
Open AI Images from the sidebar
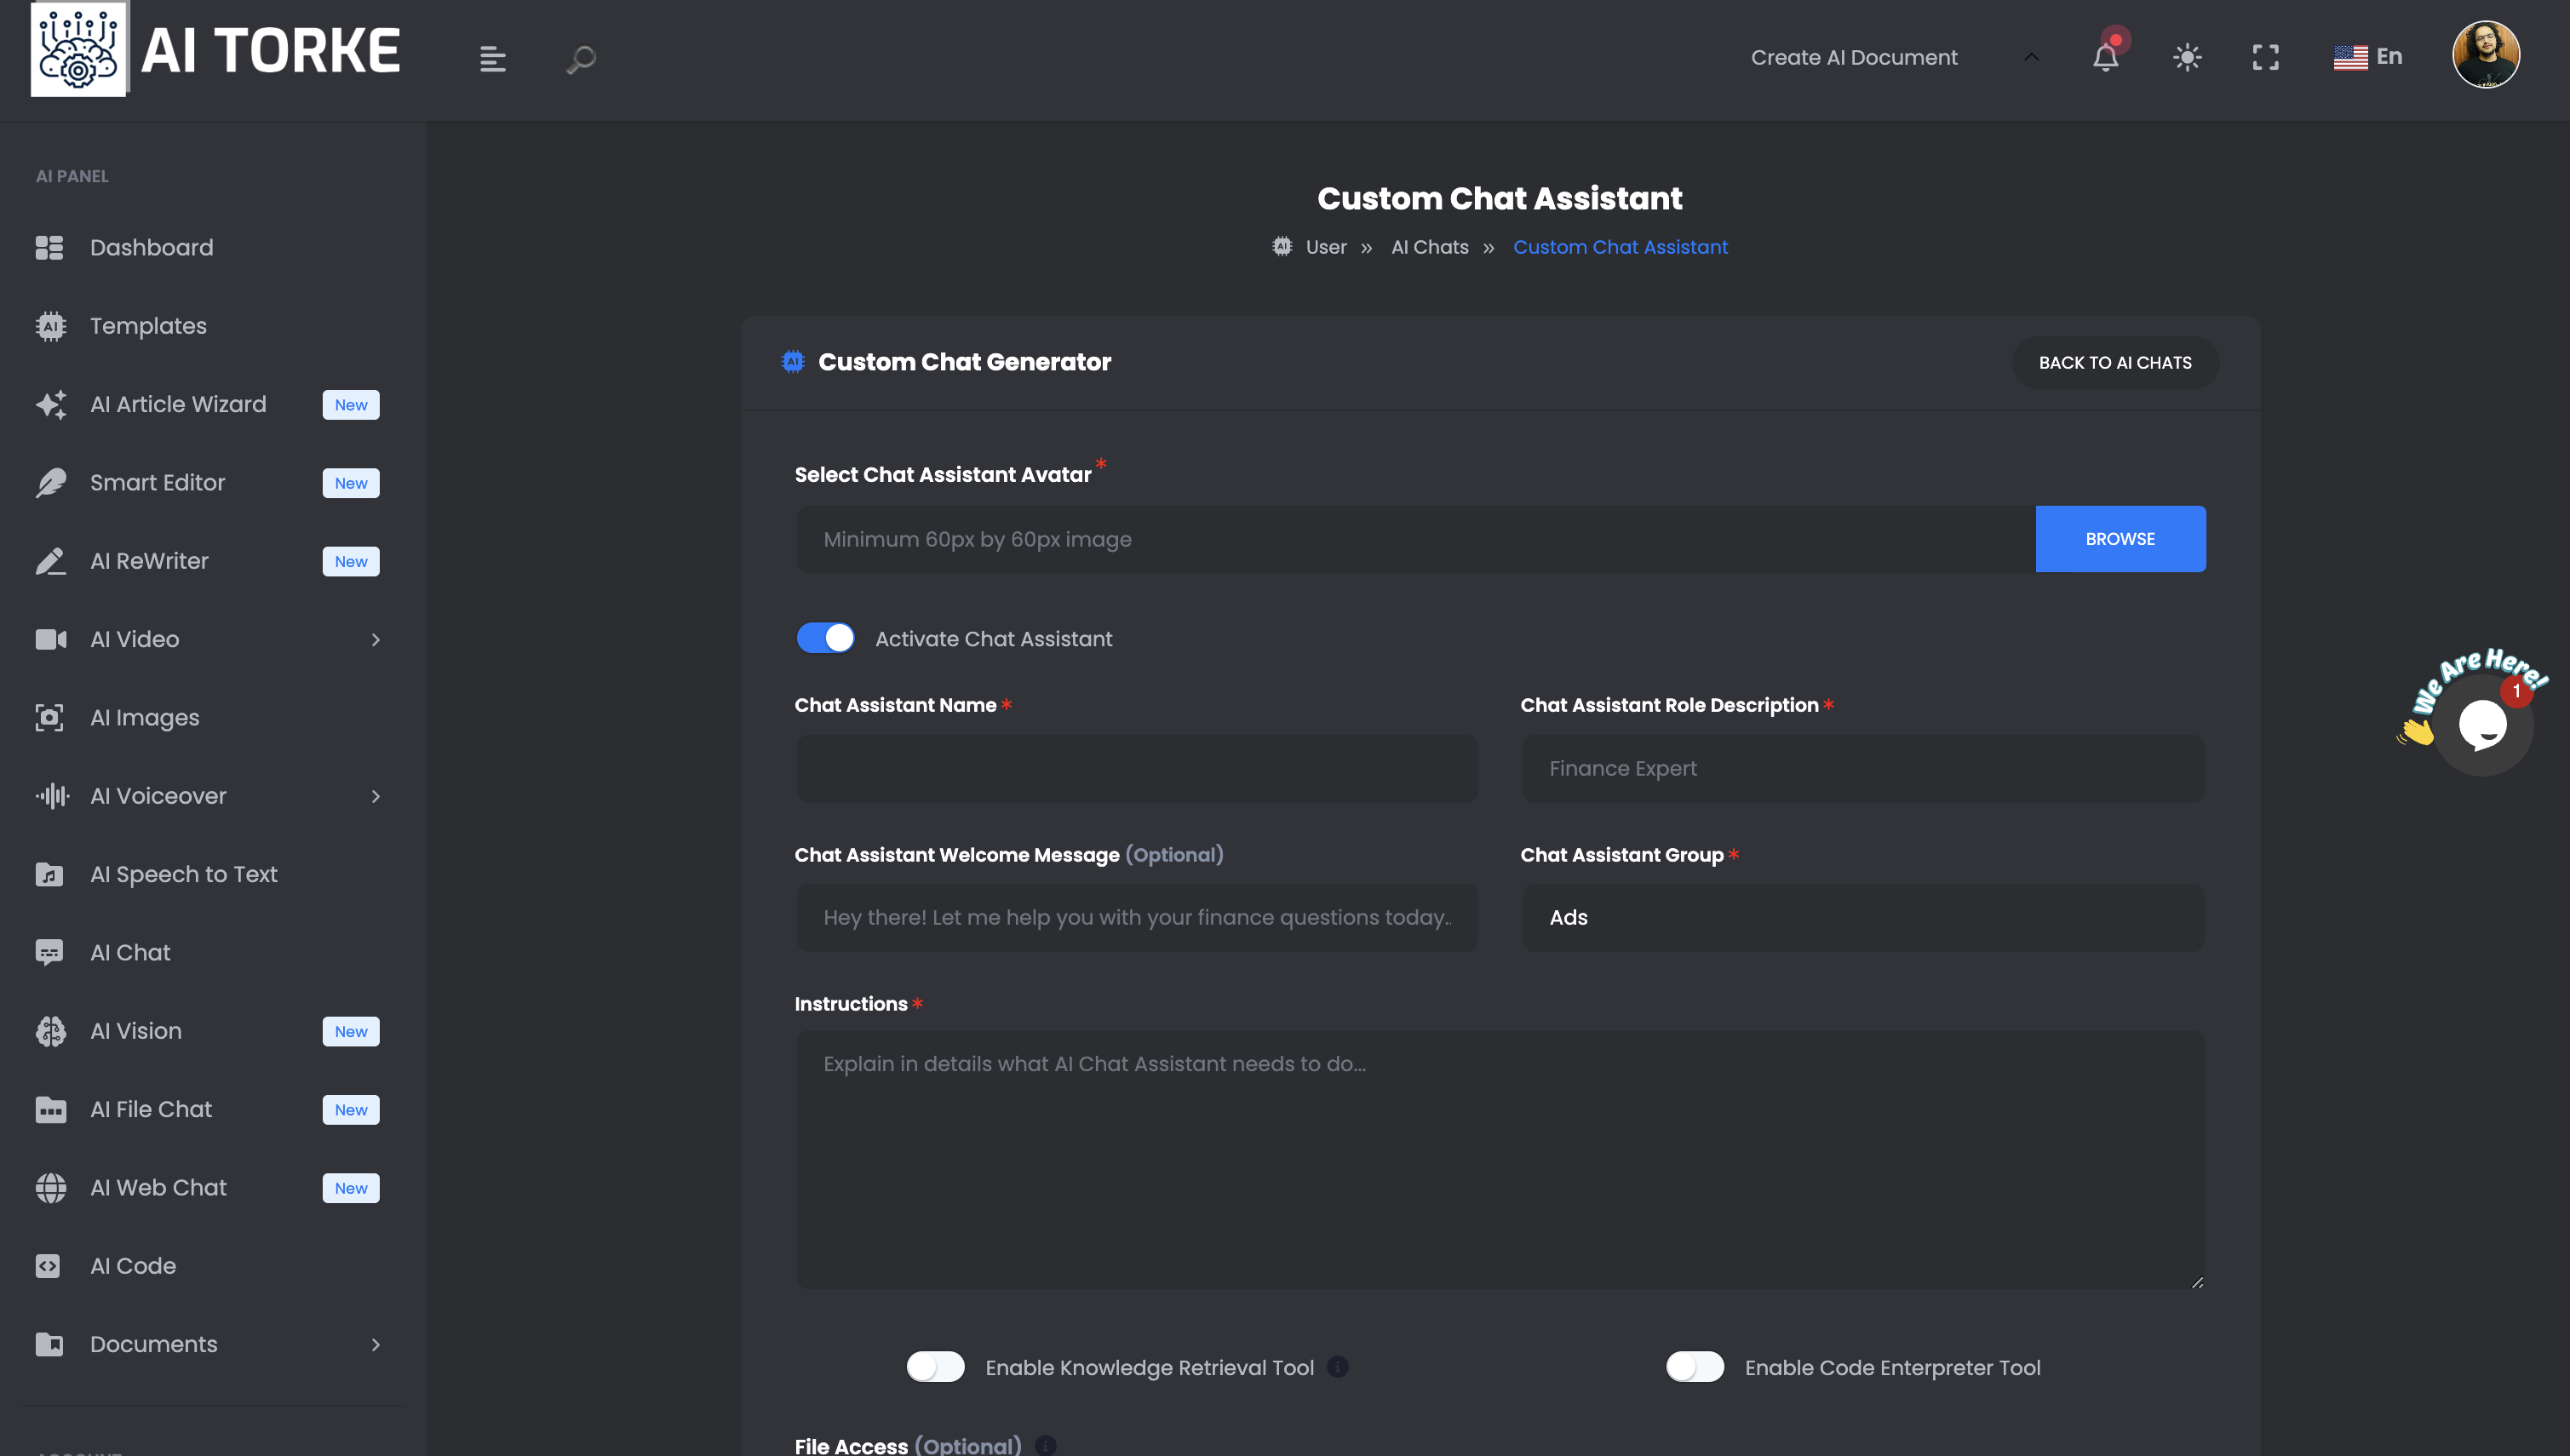(145, 717)
